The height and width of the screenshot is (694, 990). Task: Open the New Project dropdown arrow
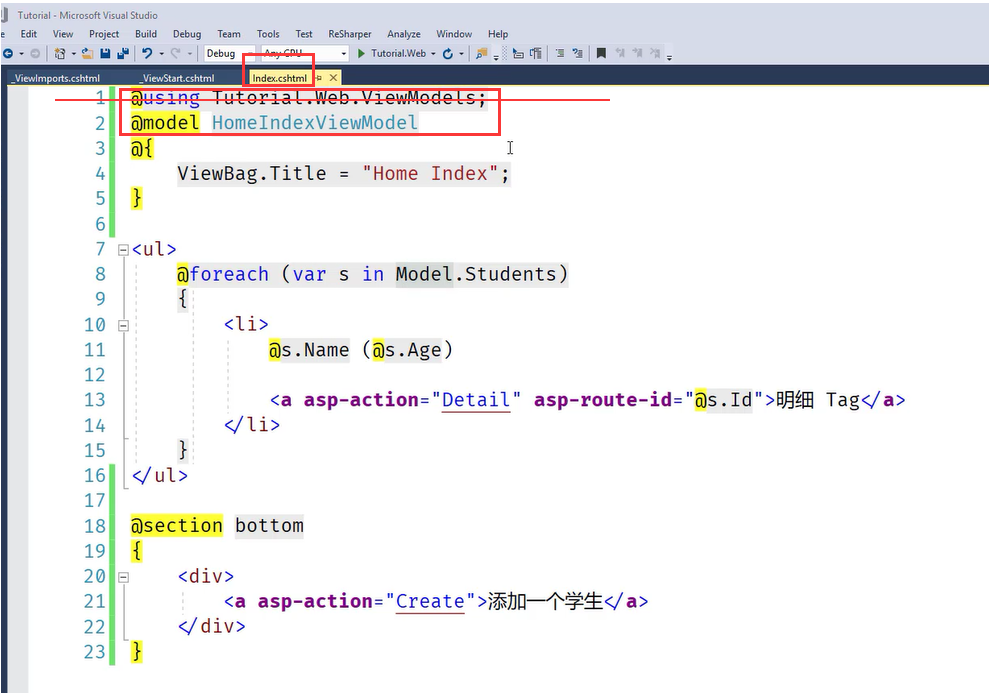coord(73,54)
